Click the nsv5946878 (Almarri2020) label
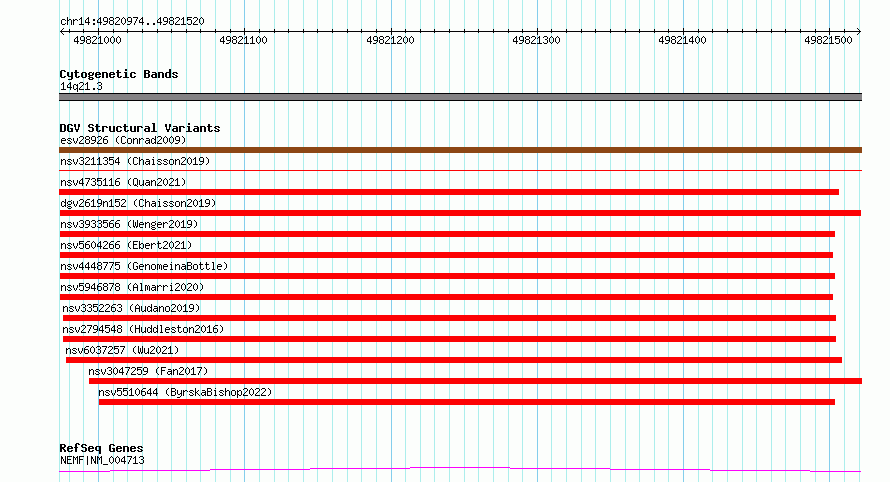The height and width of the screenshot is (482, 890). (132, 287)
